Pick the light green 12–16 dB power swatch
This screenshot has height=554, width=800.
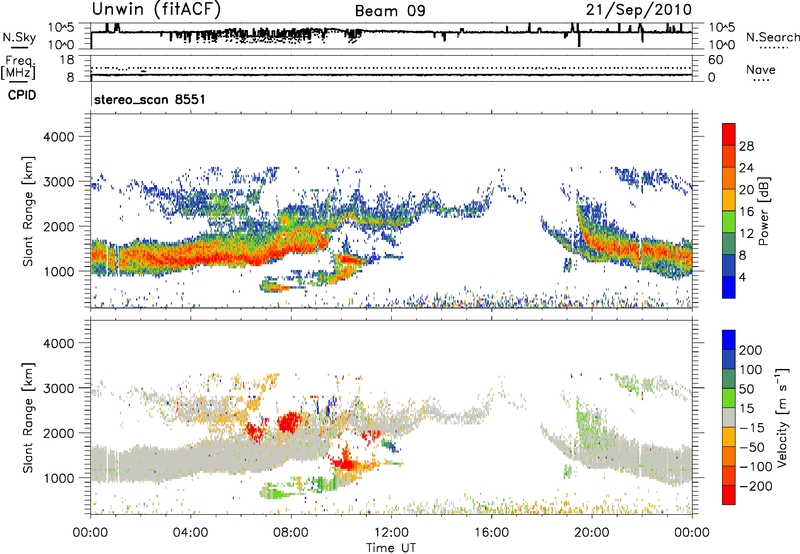(729, 222)
